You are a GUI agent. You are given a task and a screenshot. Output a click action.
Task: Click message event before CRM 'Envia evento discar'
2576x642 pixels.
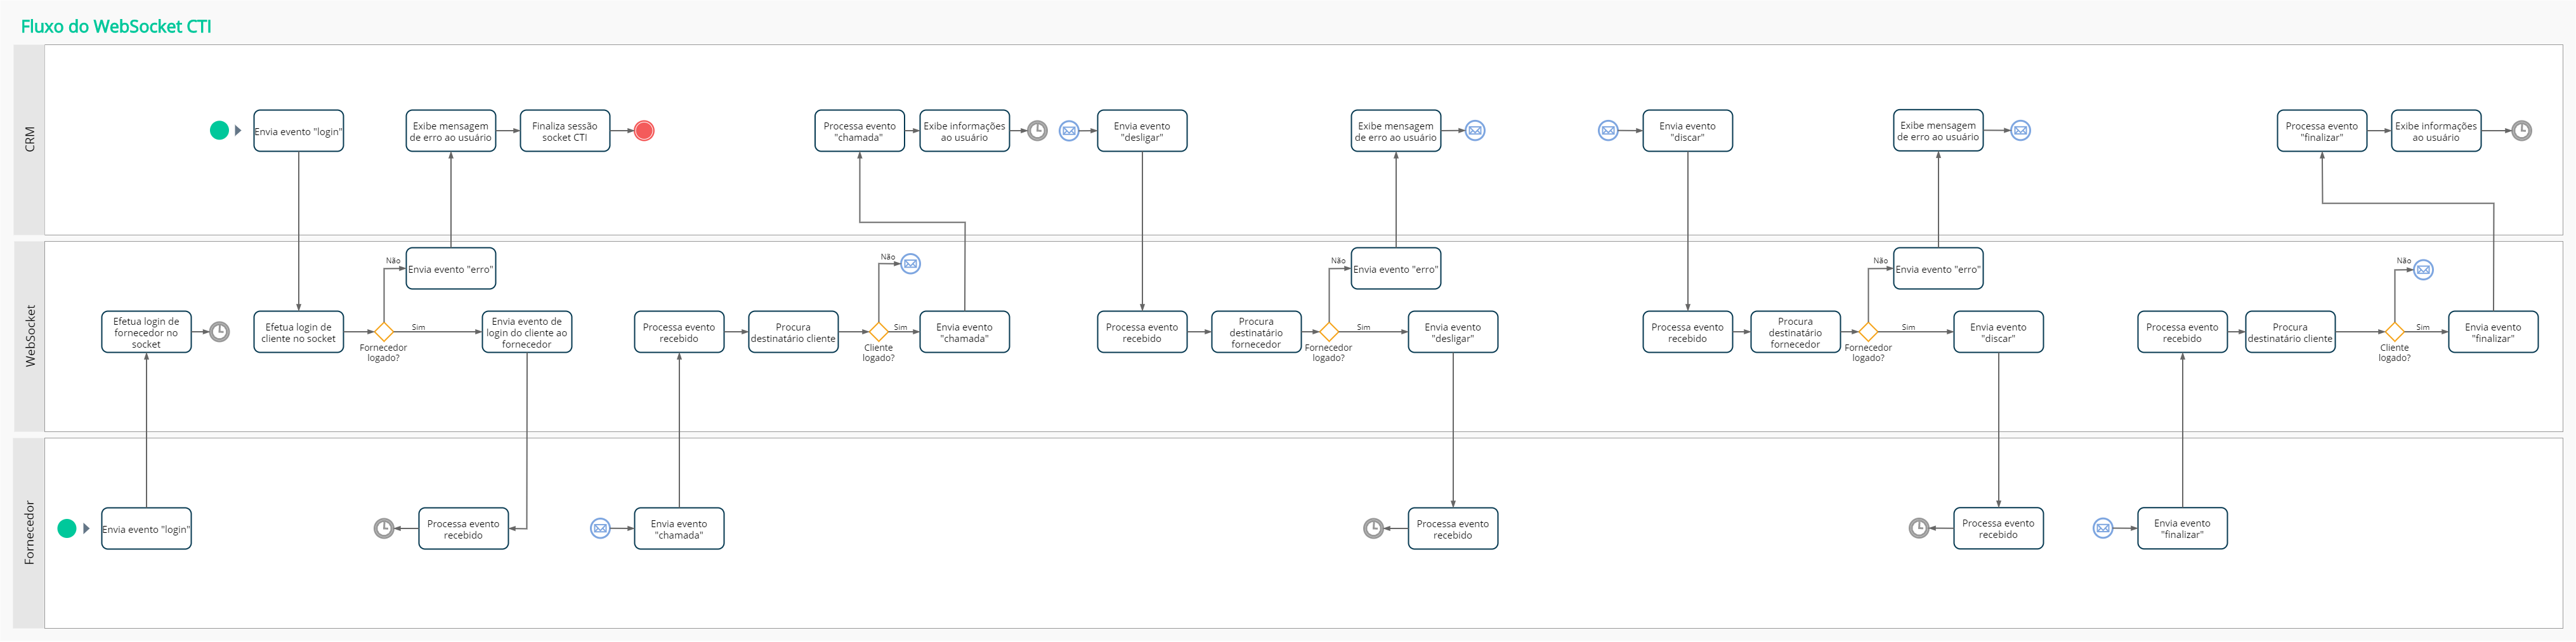[x=1608, y=131]
